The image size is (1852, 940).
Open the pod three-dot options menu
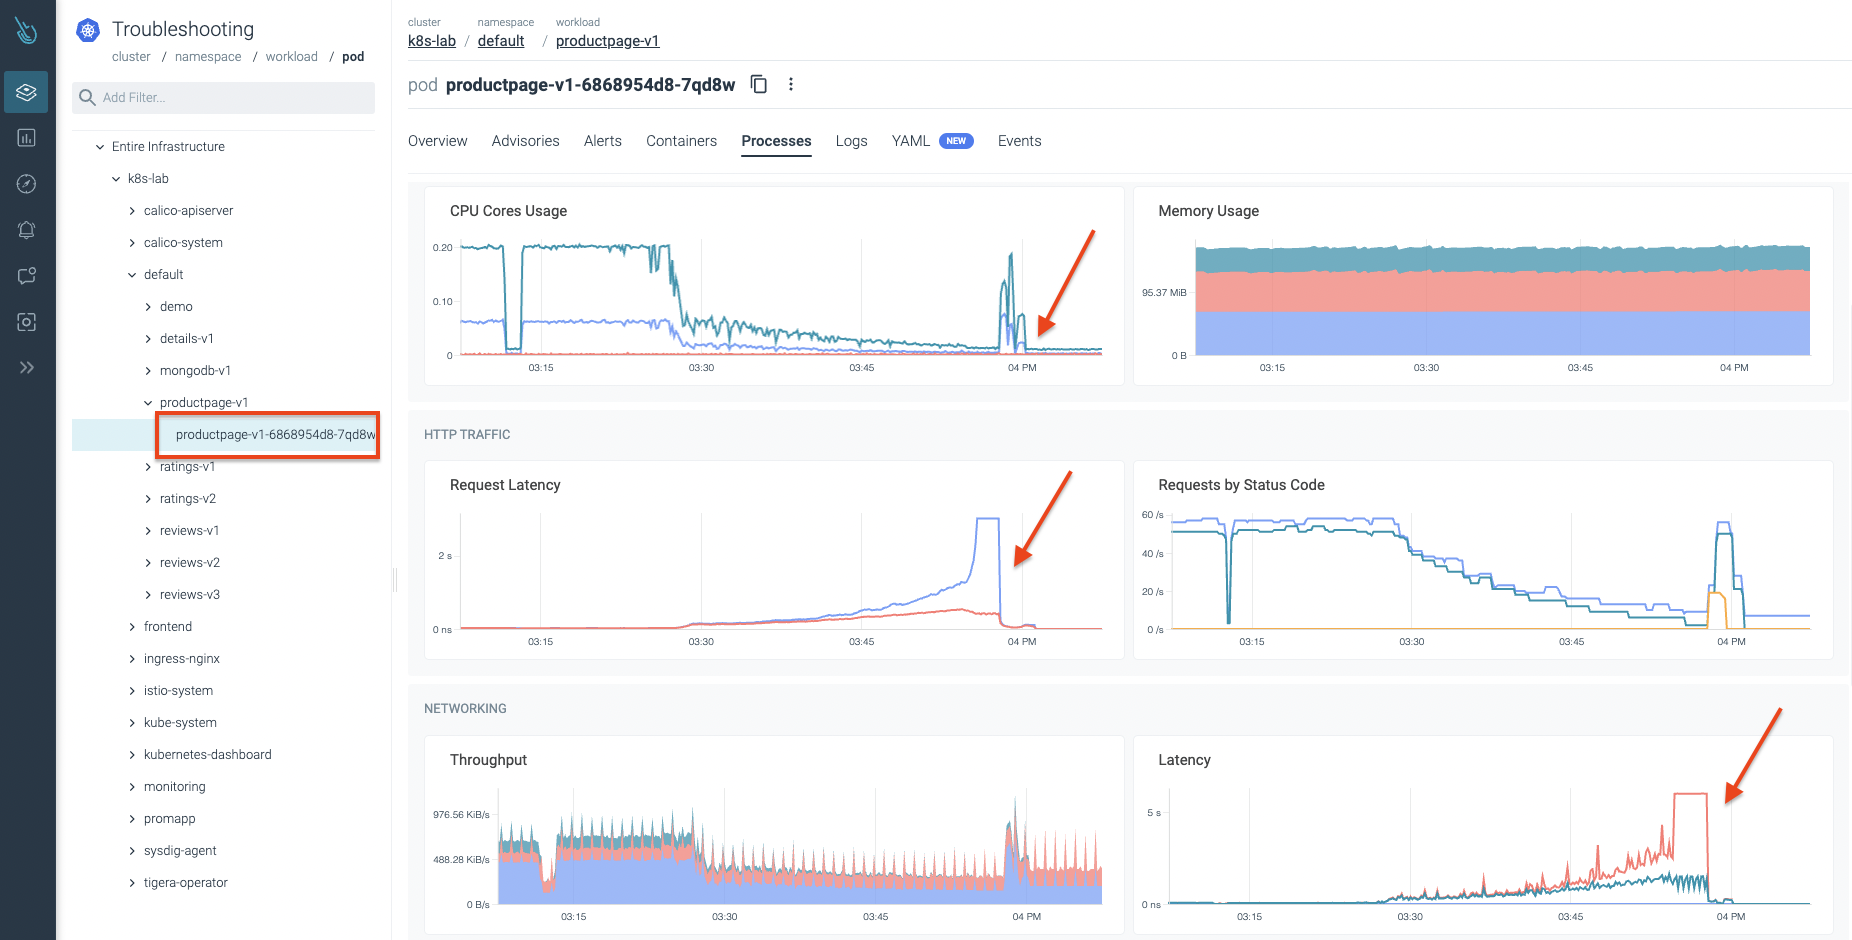(x=791, y=84)
